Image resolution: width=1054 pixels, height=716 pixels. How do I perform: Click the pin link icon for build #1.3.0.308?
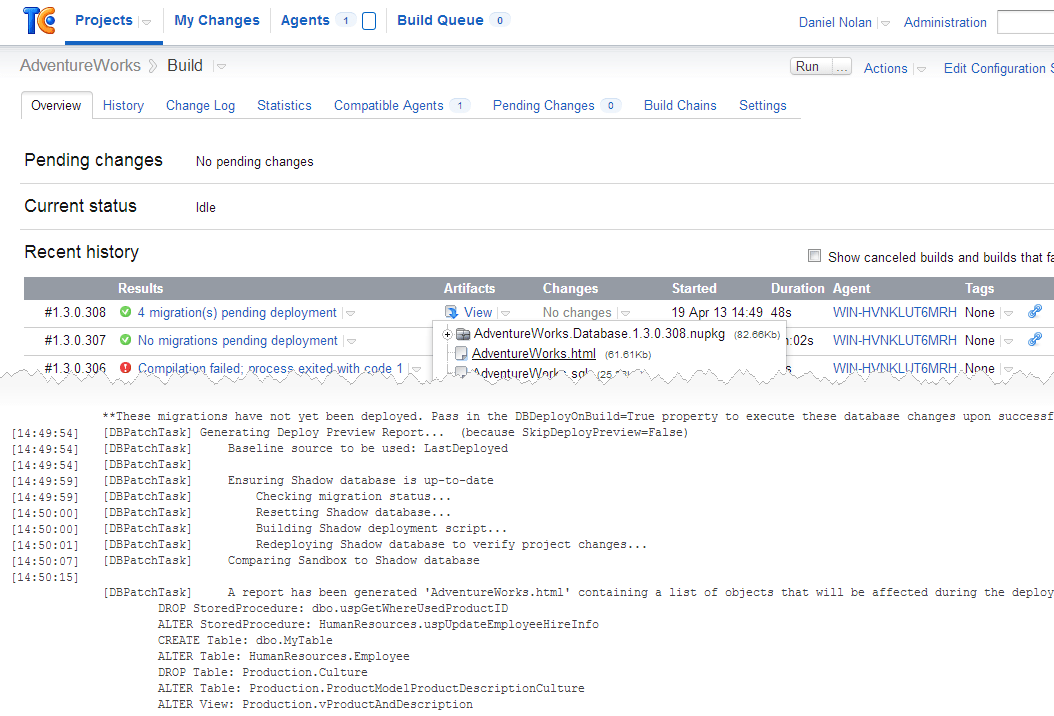[x=1035, y=311]
